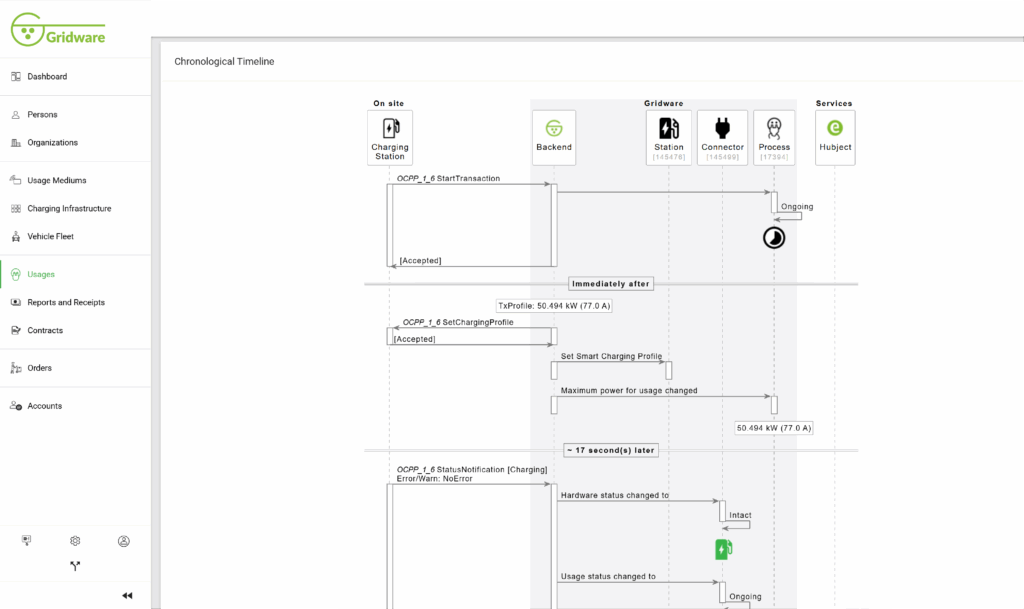Click the Persons sidebar icon
Viewport: 1024px width, 609px height.
point(16,114)
